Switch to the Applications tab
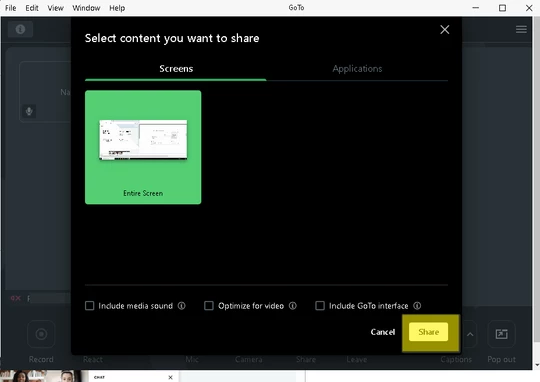The height and width of the screenshot is (382, 540). tap(357, 69)
